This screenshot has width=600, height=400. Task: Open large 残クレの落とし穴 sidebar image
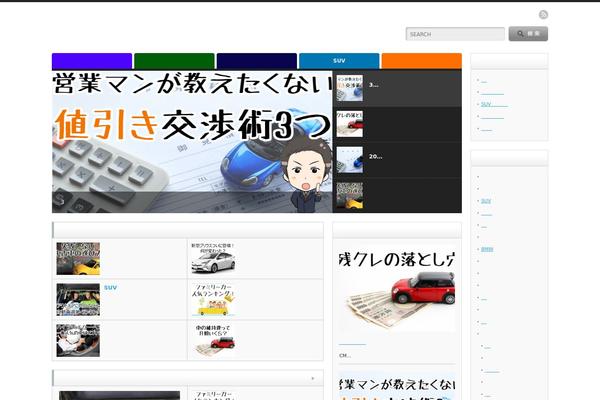pos(397,289)
